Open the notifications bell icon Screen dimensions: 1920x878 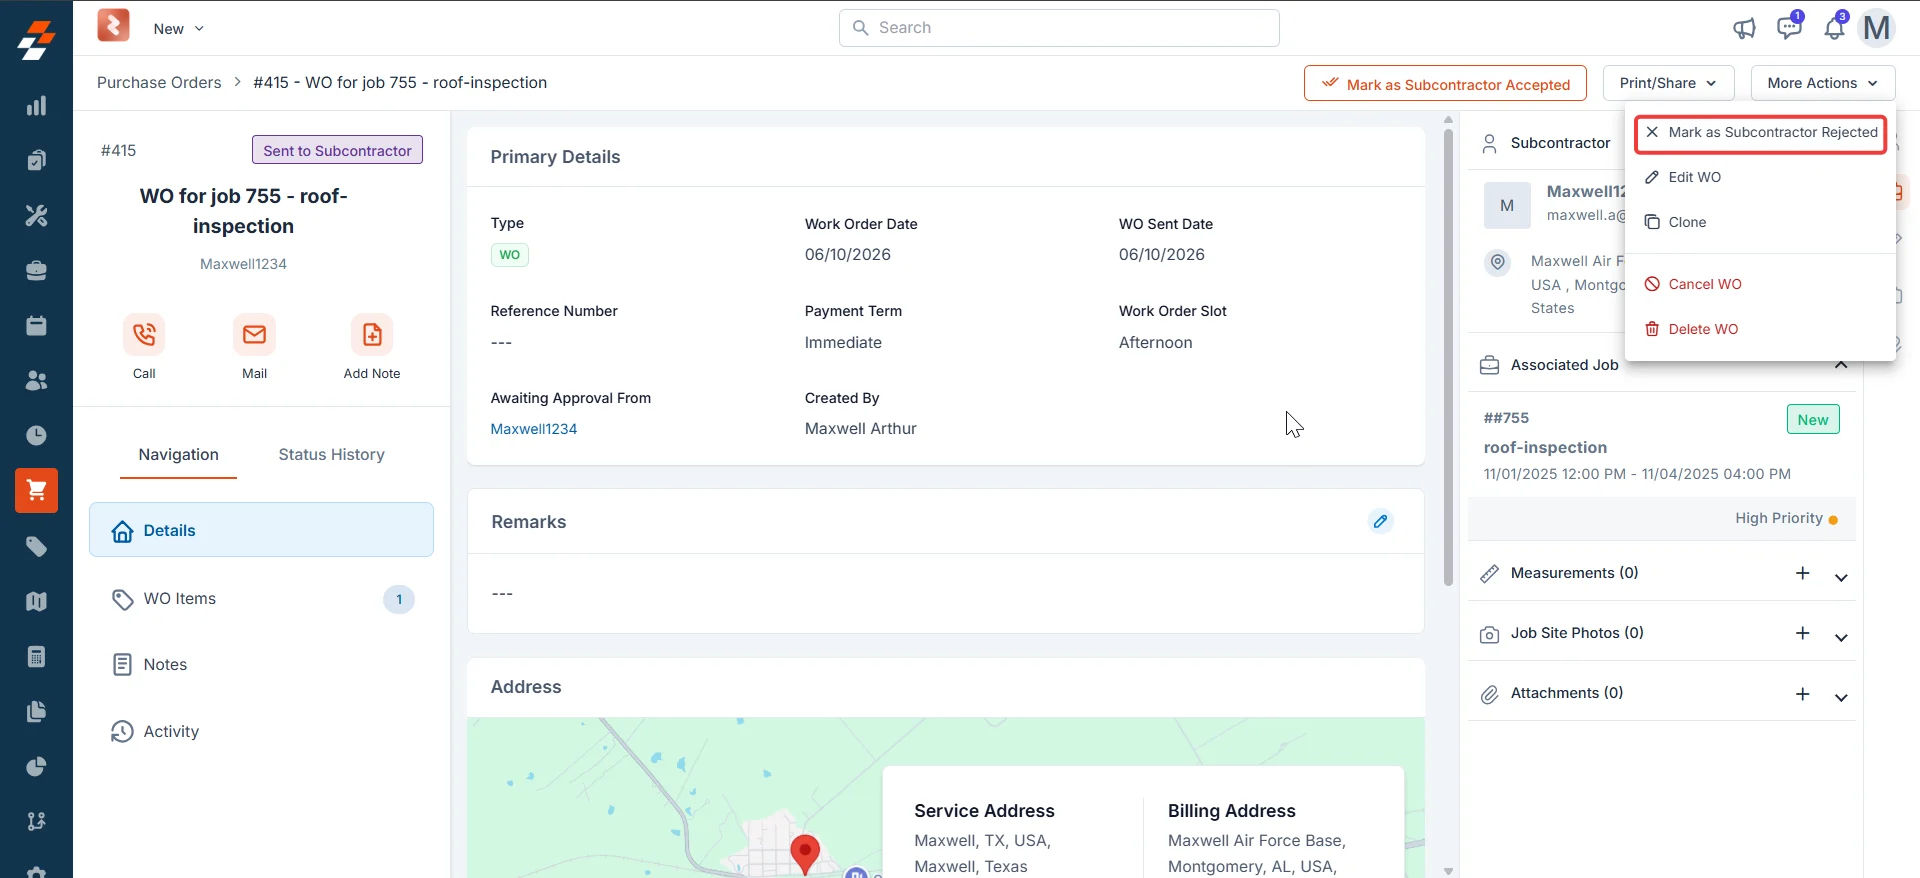1834,28
